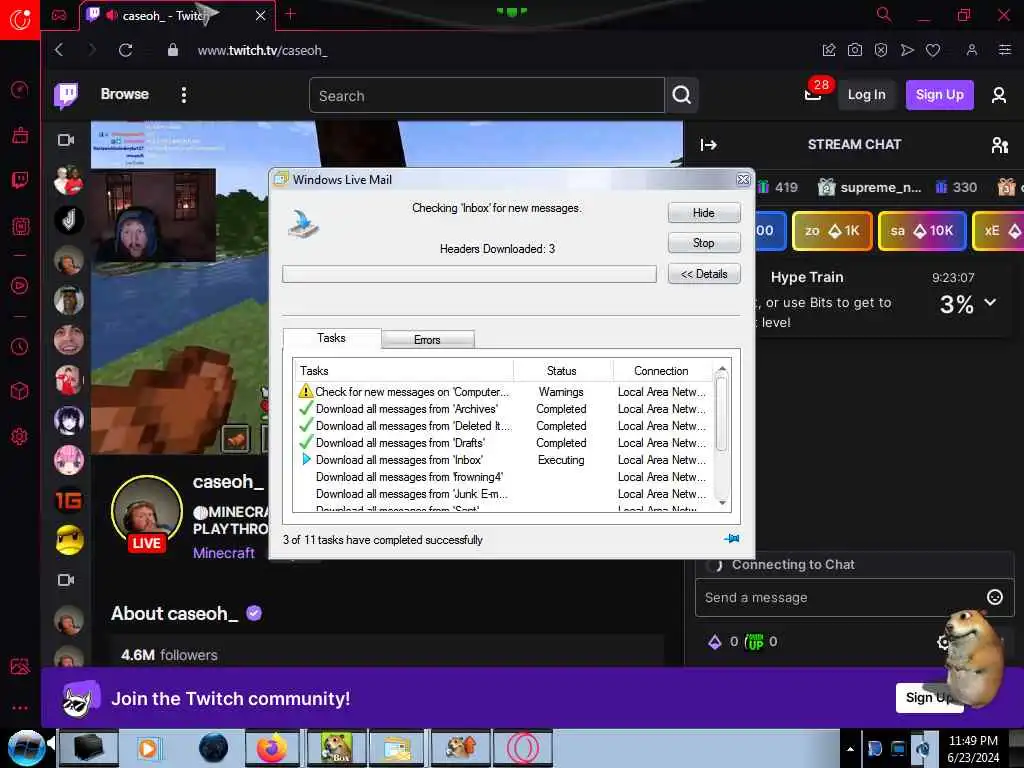Click the taskbar clock showing 11:49 PM
The height and width of the screenshot is (768, 1024).
tap(973, 748)
